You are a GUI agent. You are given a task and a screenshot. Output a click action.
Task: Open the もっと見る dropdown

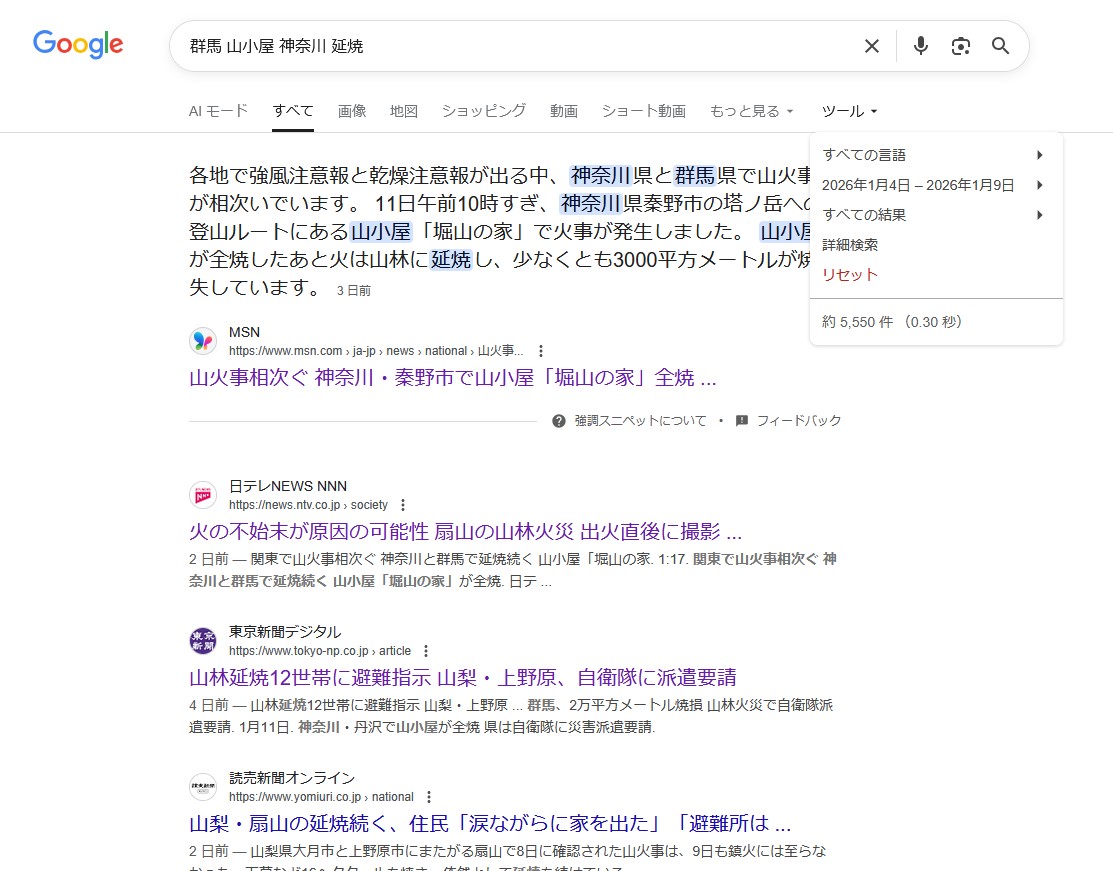[x=751, y=111]
